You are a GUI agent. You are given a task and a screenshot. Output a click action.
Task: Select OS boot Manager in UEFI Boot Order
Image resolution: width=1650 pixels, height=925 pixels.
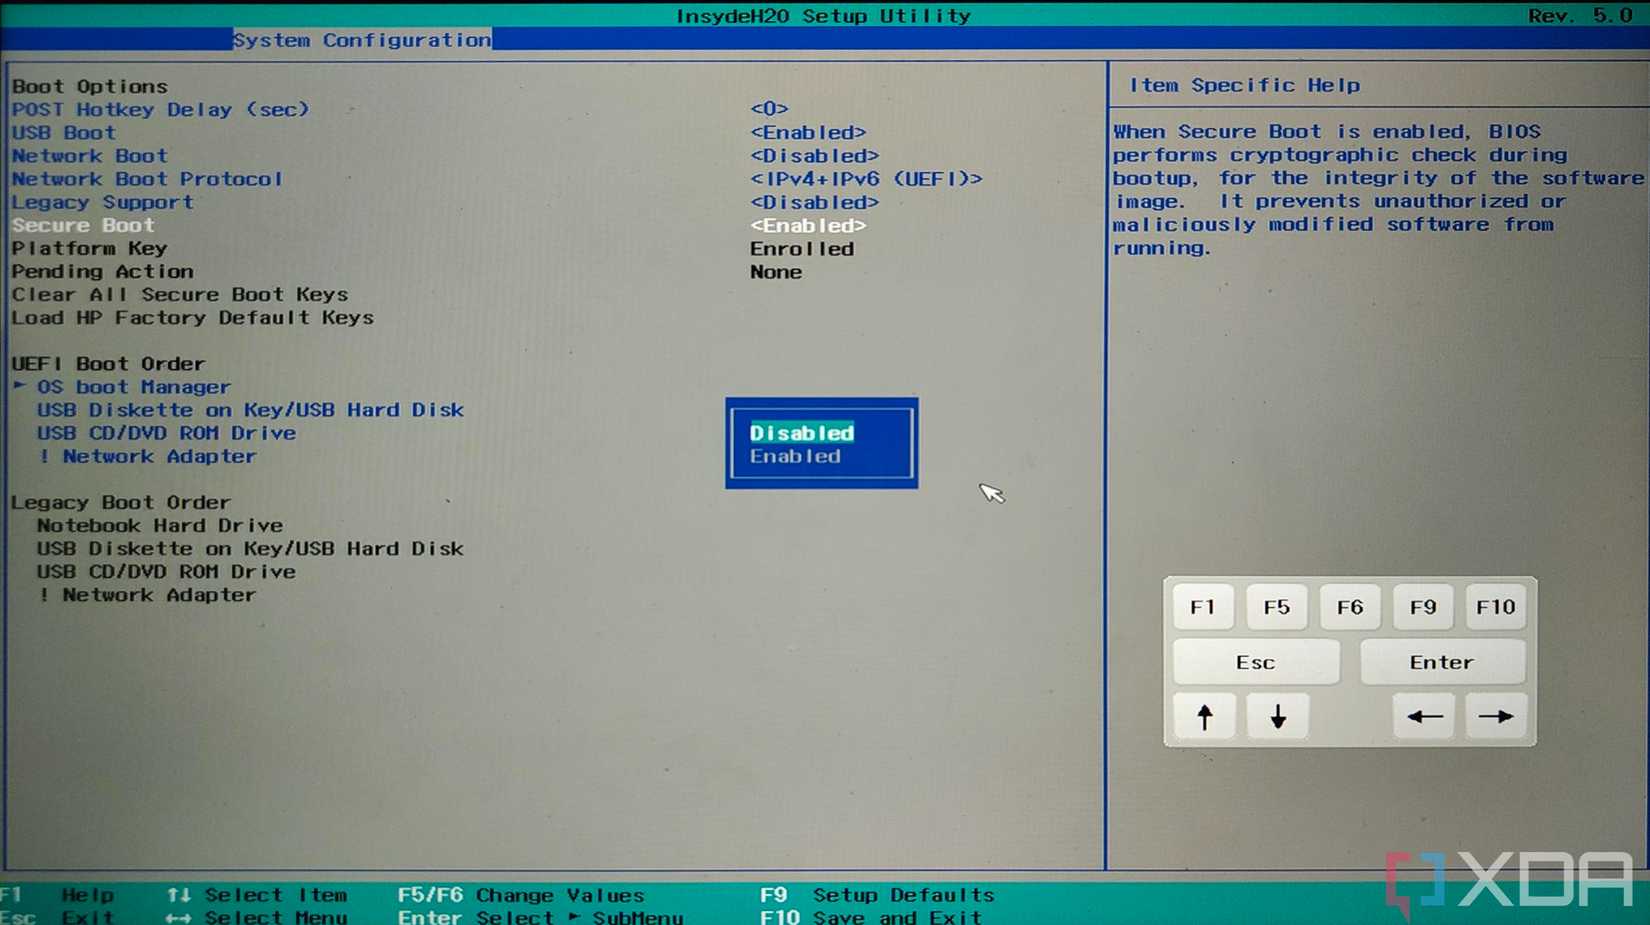click(133, 386)
